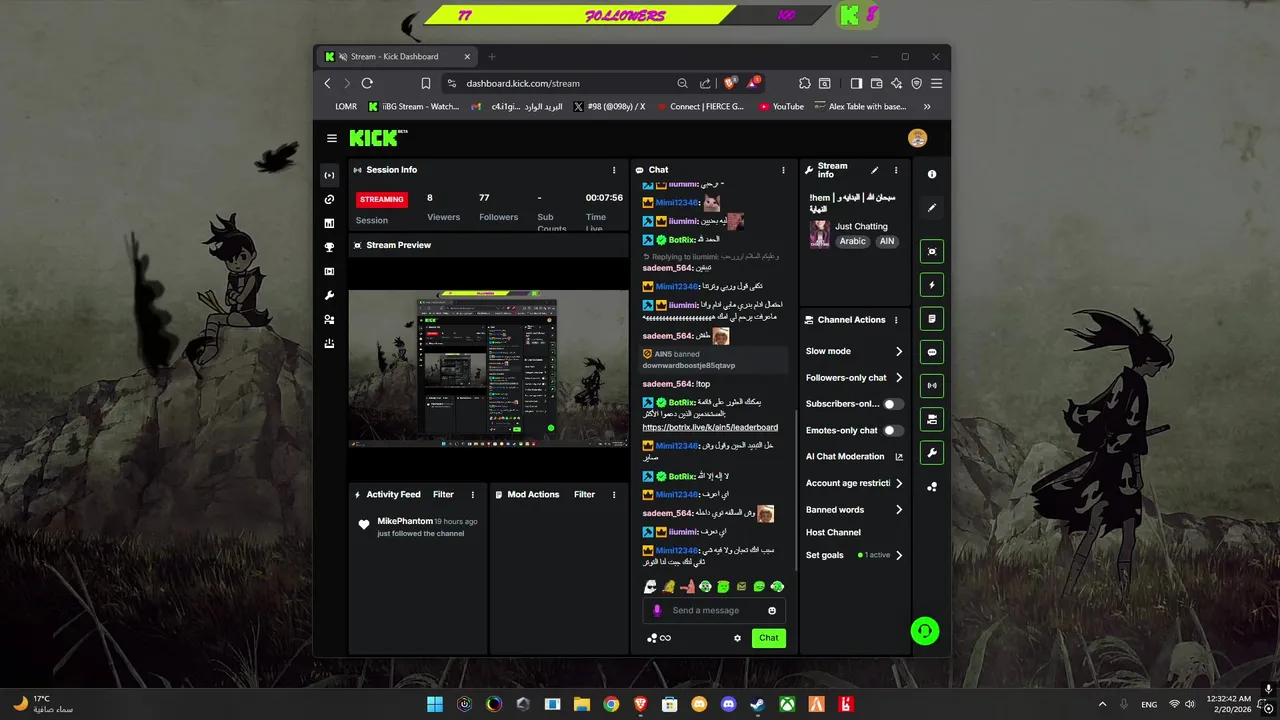Open the Stream section in the left sidebar
The height and width of the screenshot is (720, 1280).
[329, 175]
